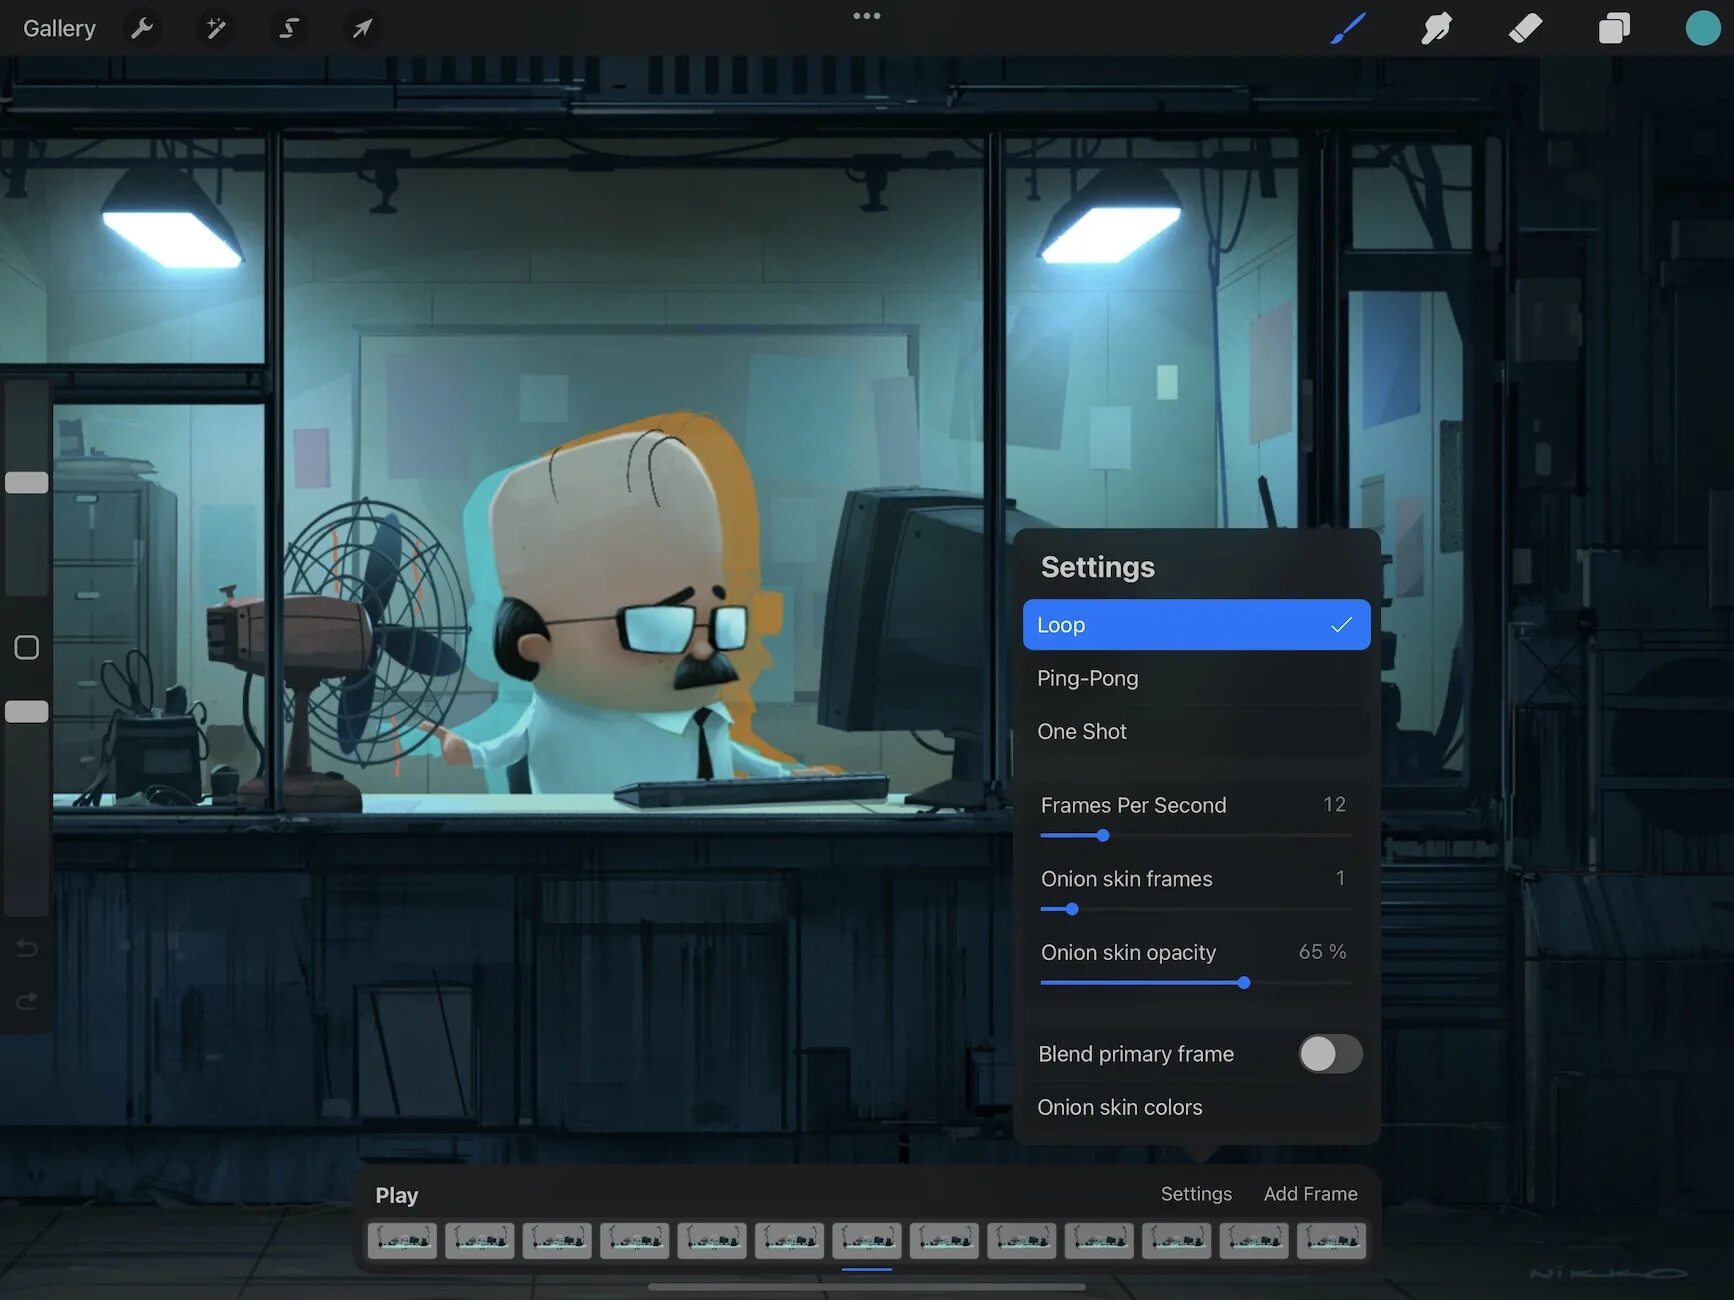Select the second frame thumbnail
This screenshot has height=1300, width=1734.
480,1240
